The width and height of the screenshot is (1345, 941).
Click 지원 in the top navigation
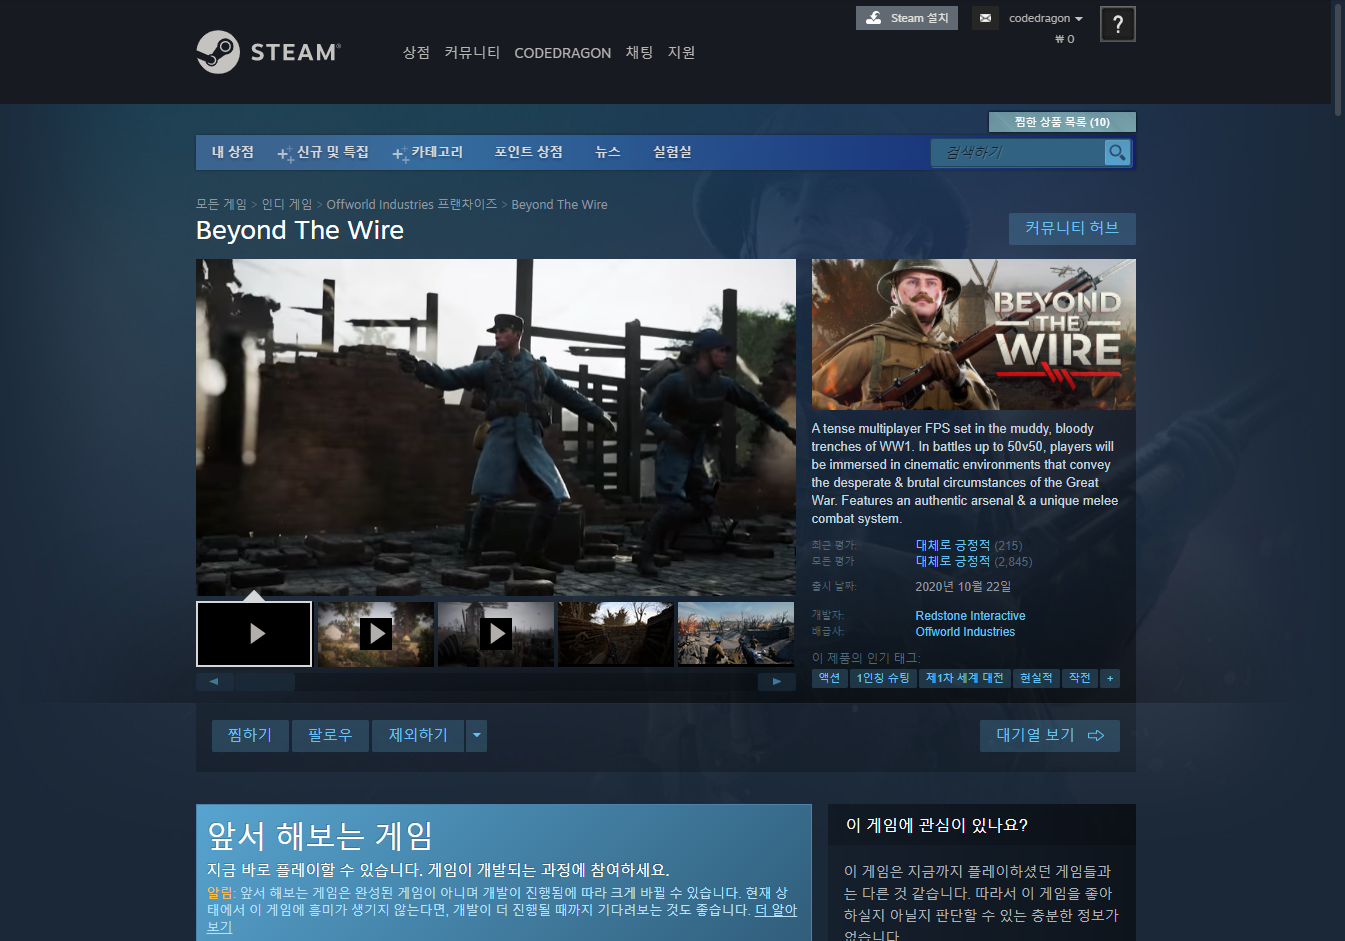coord(681,53)
